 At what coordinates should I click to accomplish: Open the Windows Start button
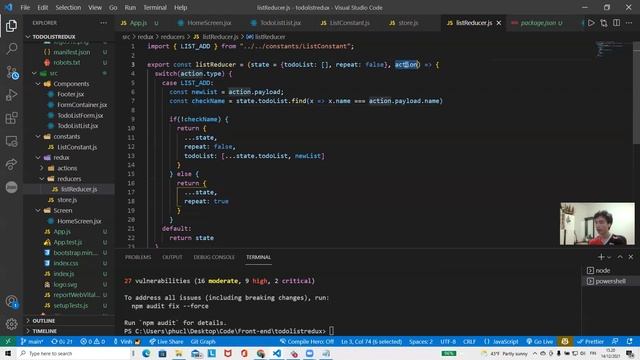coord(8,353)
